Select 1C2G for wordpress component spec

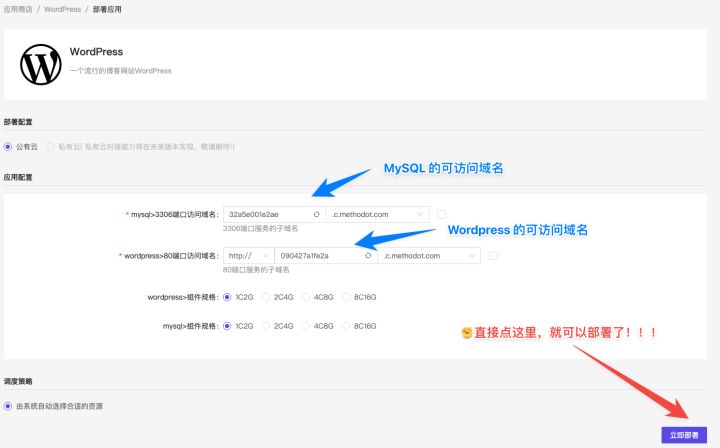pyautogui.click(x=227, y=297)
